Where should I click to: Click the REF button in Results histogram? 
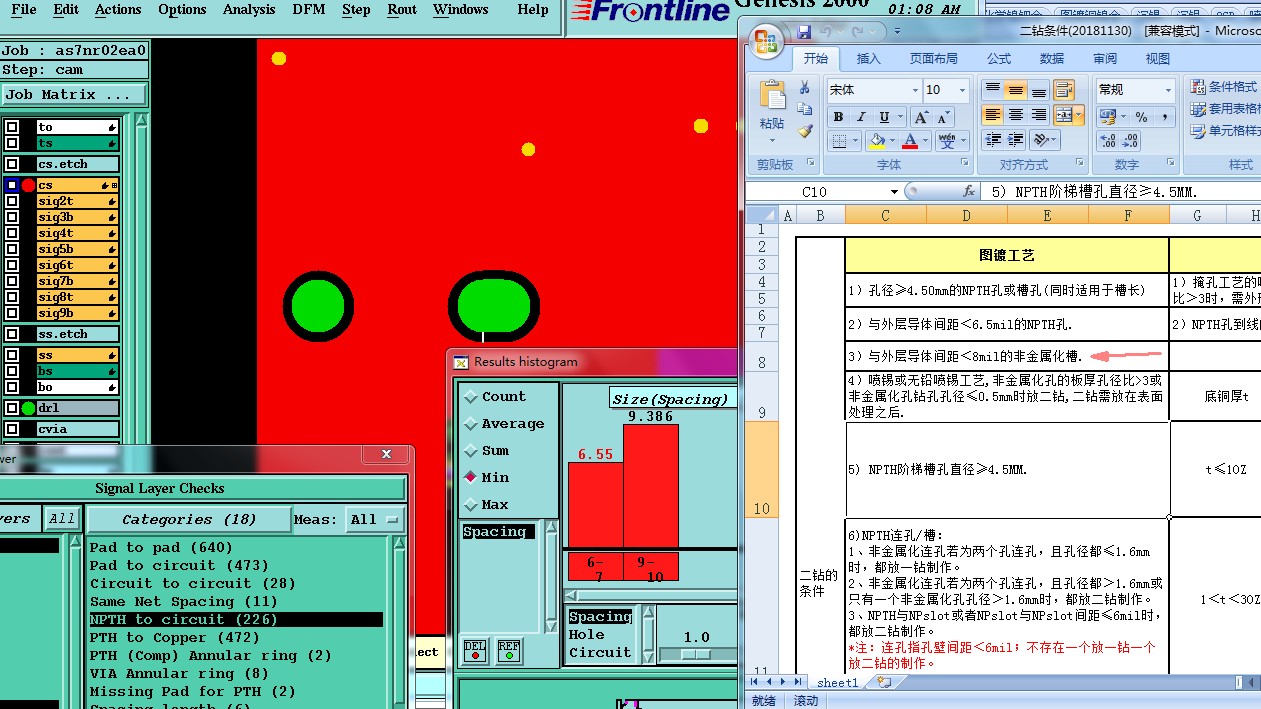[509, 650]
